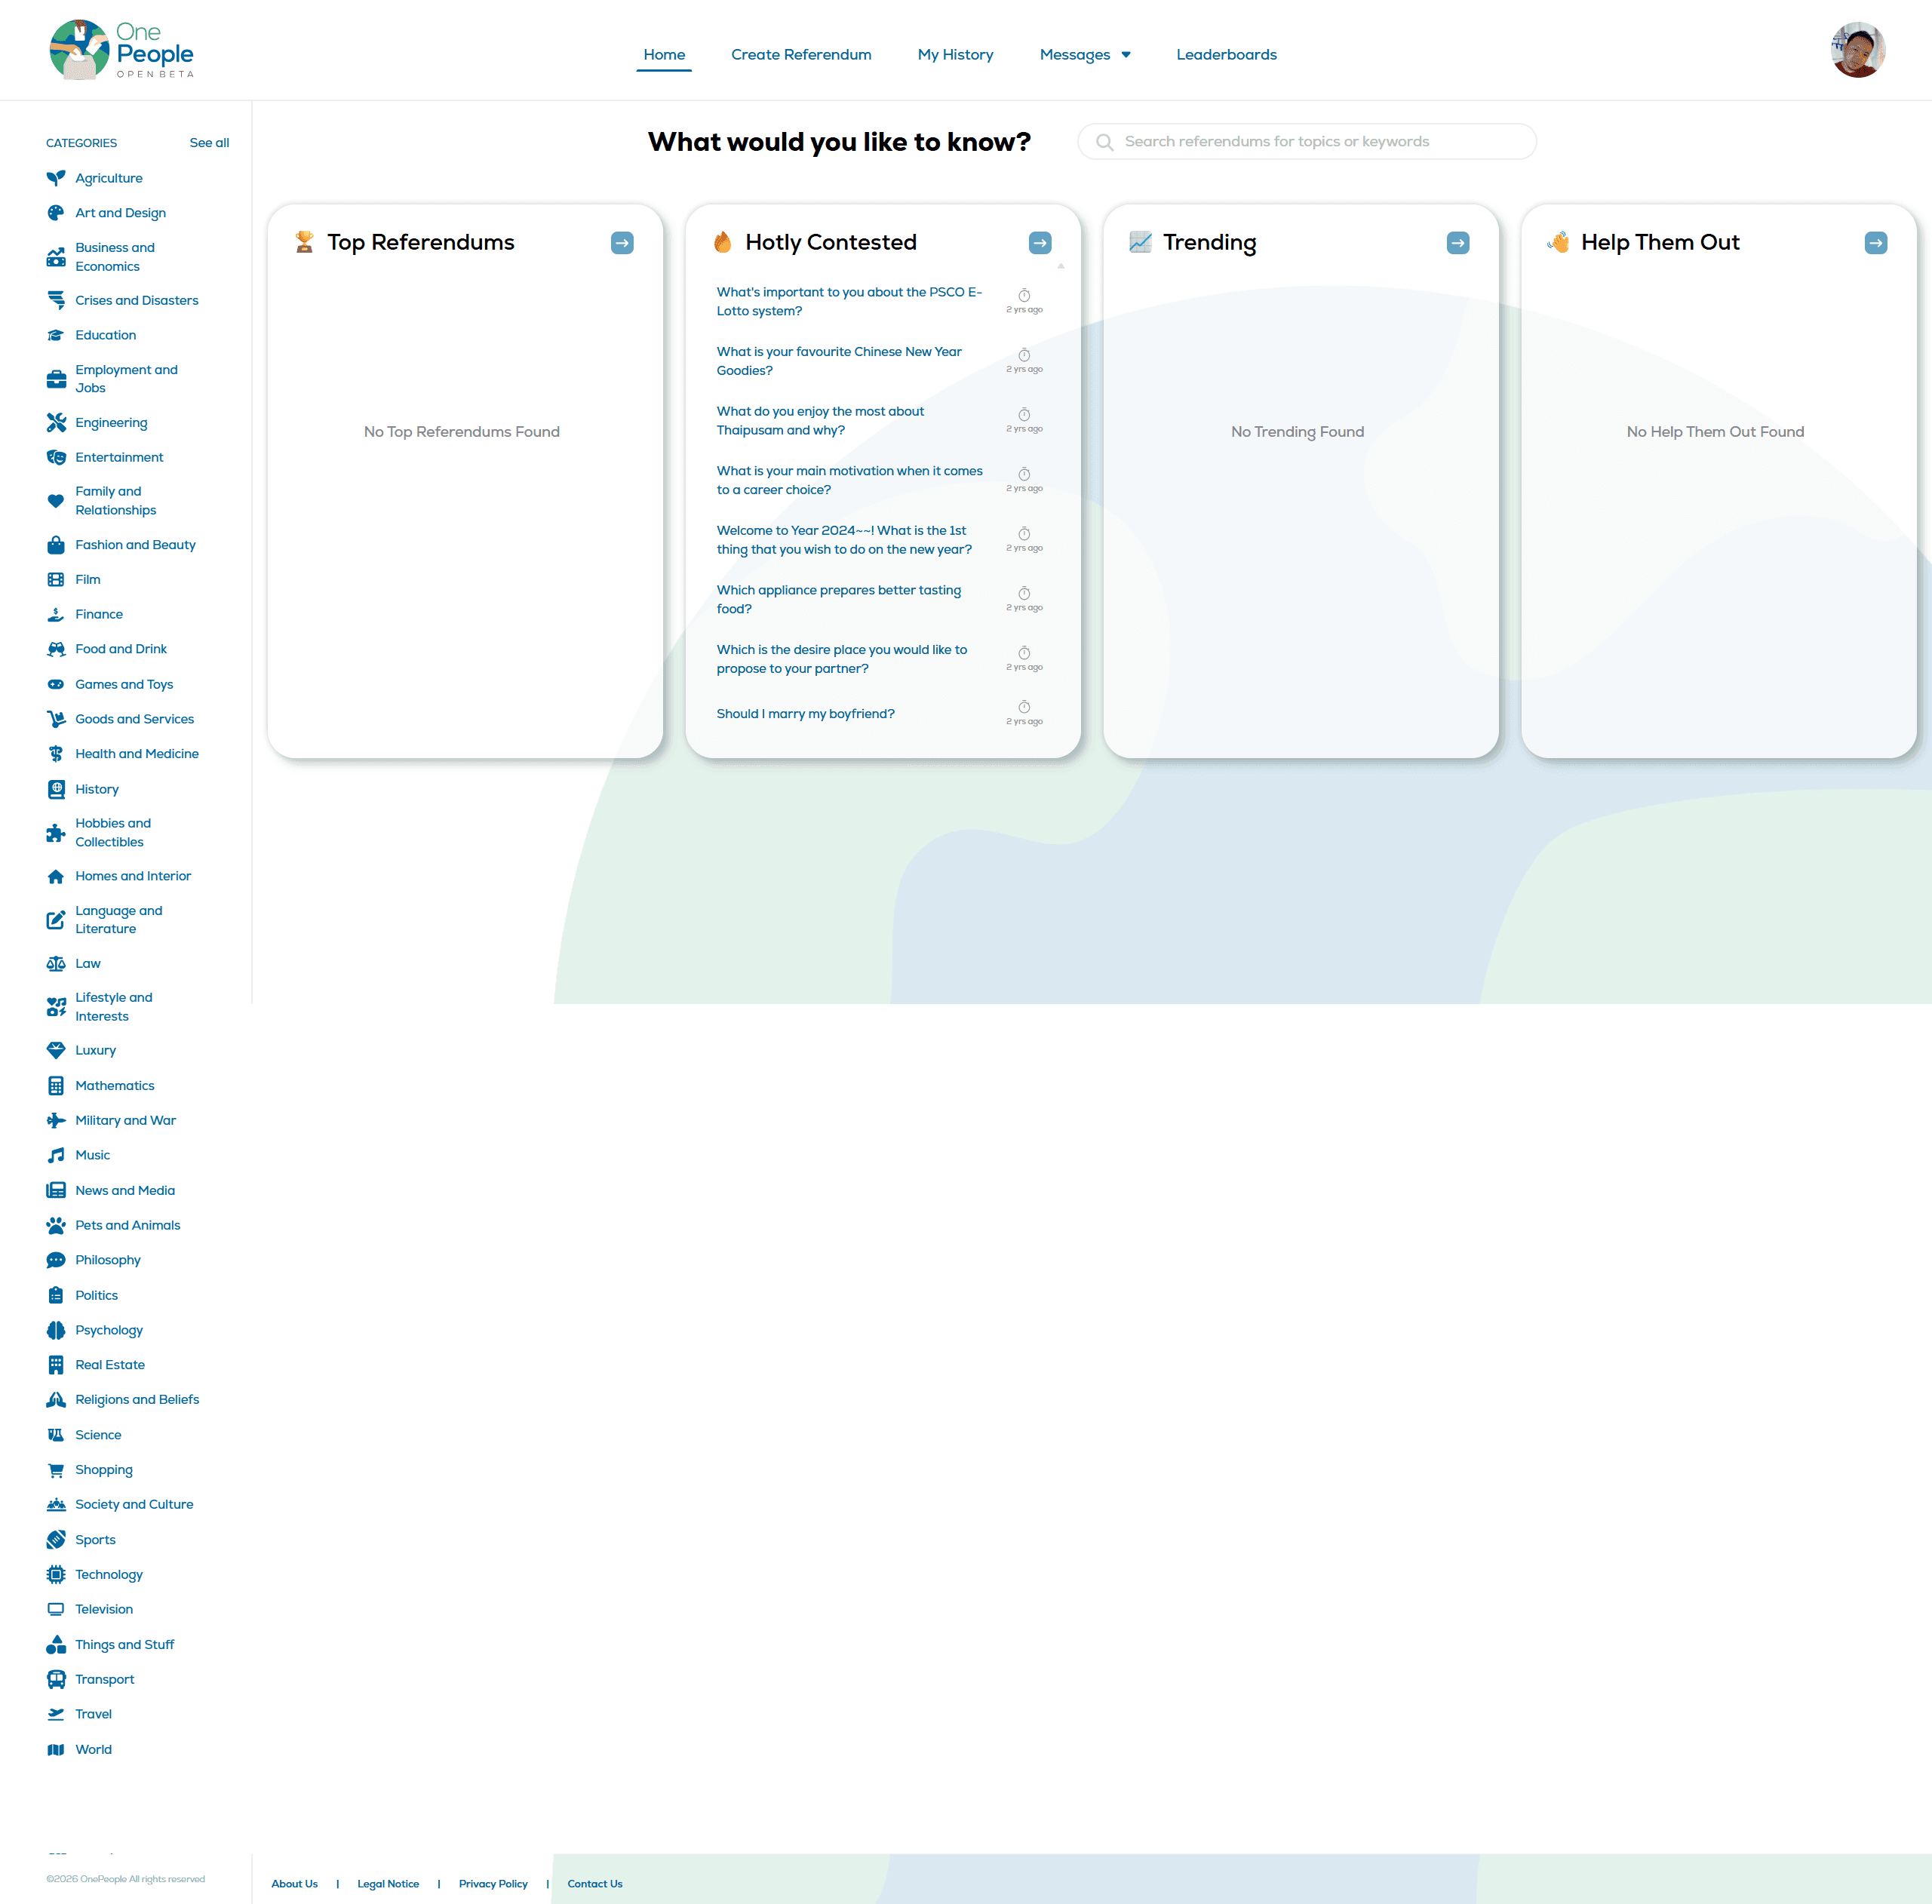
Task: Expand the Messages dropdown arrow
Action: [x=1126, y=55]
